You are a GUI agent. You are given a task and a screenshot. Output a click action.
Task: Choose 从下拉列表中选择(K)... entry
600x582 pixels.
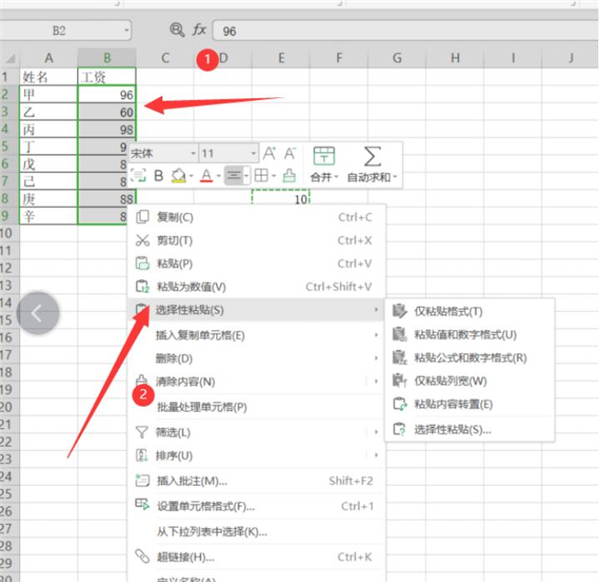pos(256,531)
